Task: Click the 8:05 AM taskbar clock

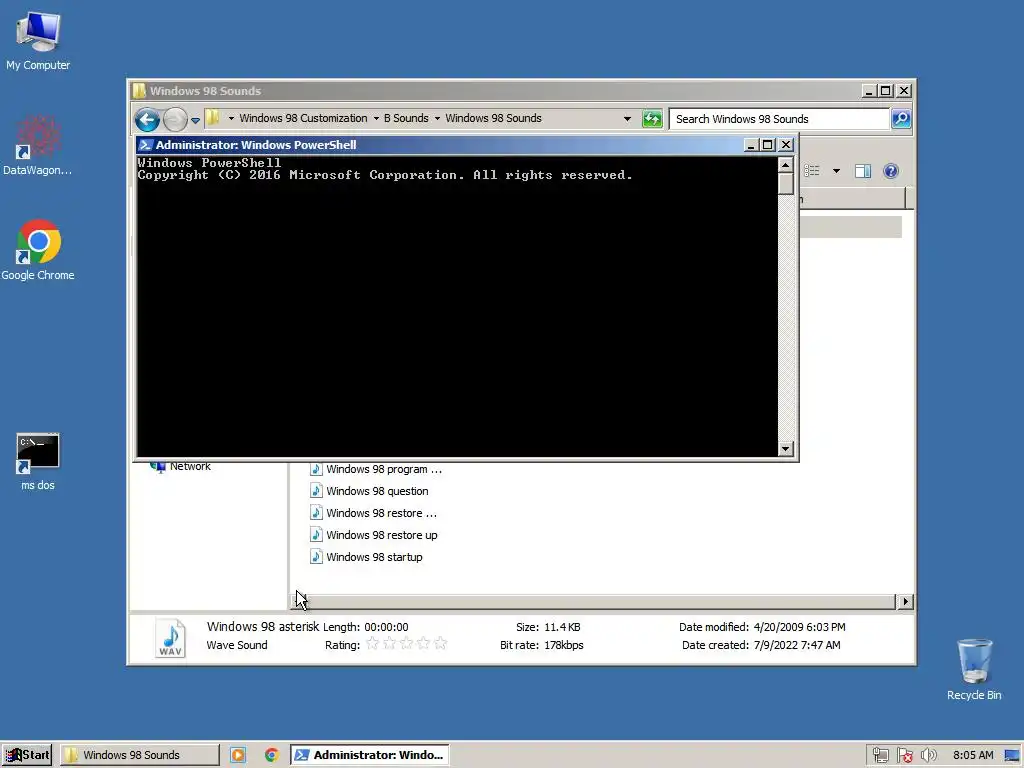Action: [x=973, y=756]
